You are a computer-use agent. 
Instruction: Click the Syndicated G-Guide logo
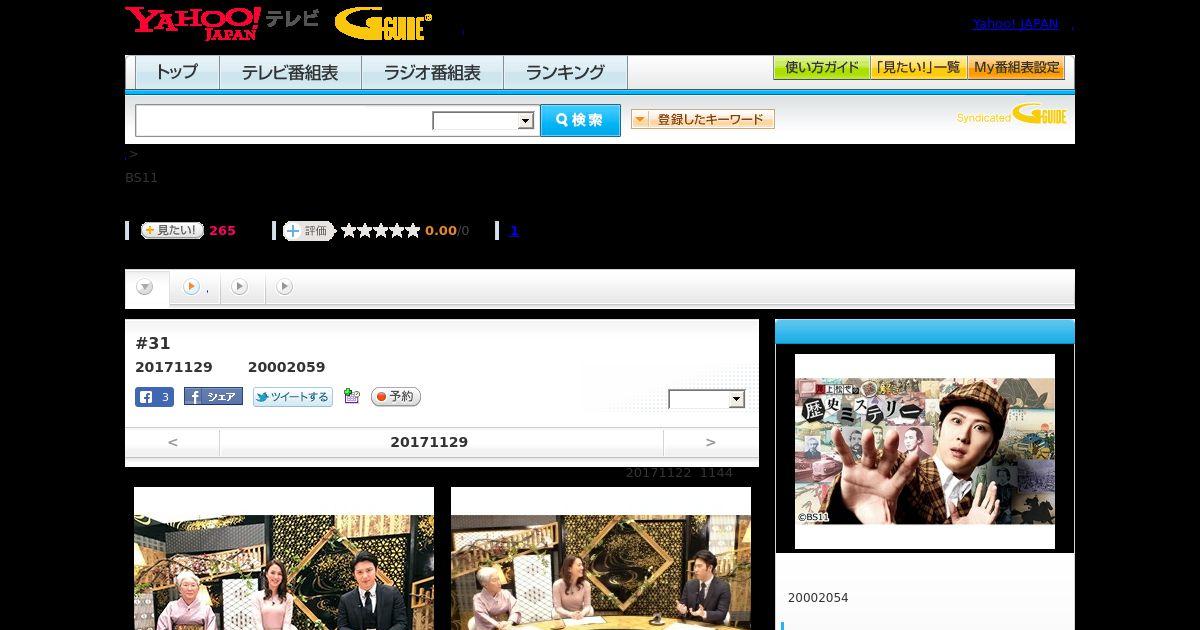point(1011,115)
